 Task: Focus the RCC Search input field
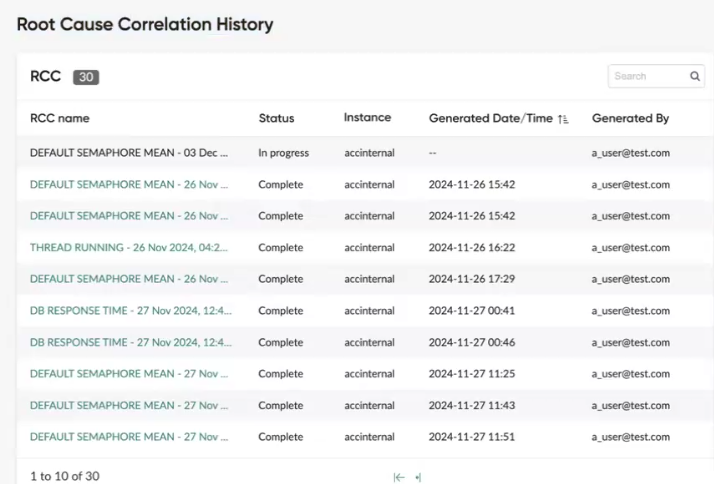click(649, 76)
